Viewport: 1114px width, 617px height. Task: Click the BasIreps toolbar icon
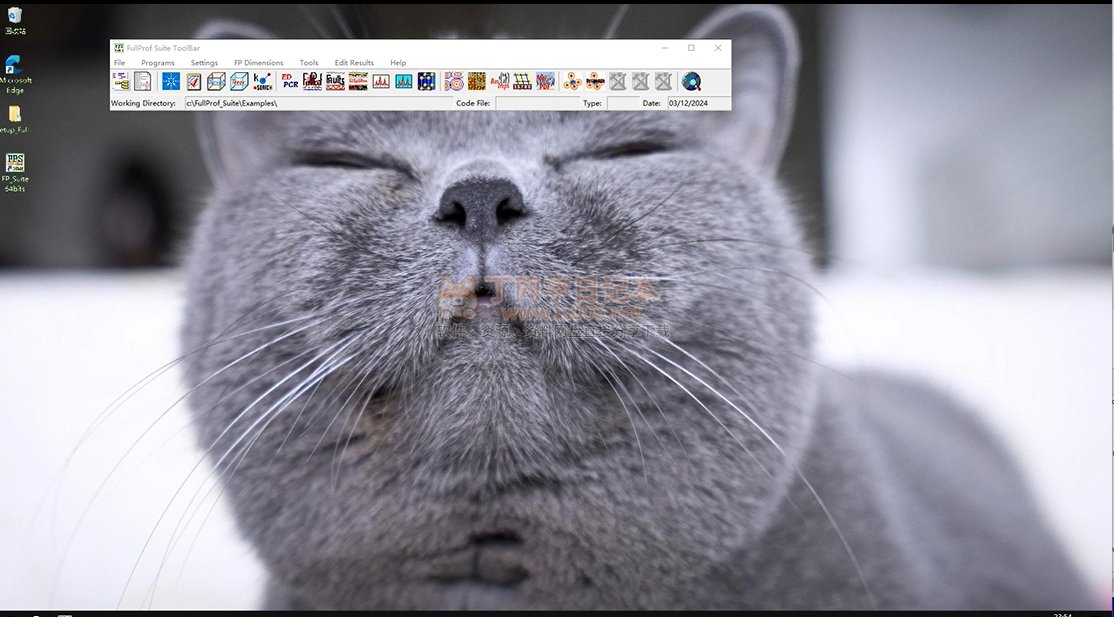click(x=500, y=81)
